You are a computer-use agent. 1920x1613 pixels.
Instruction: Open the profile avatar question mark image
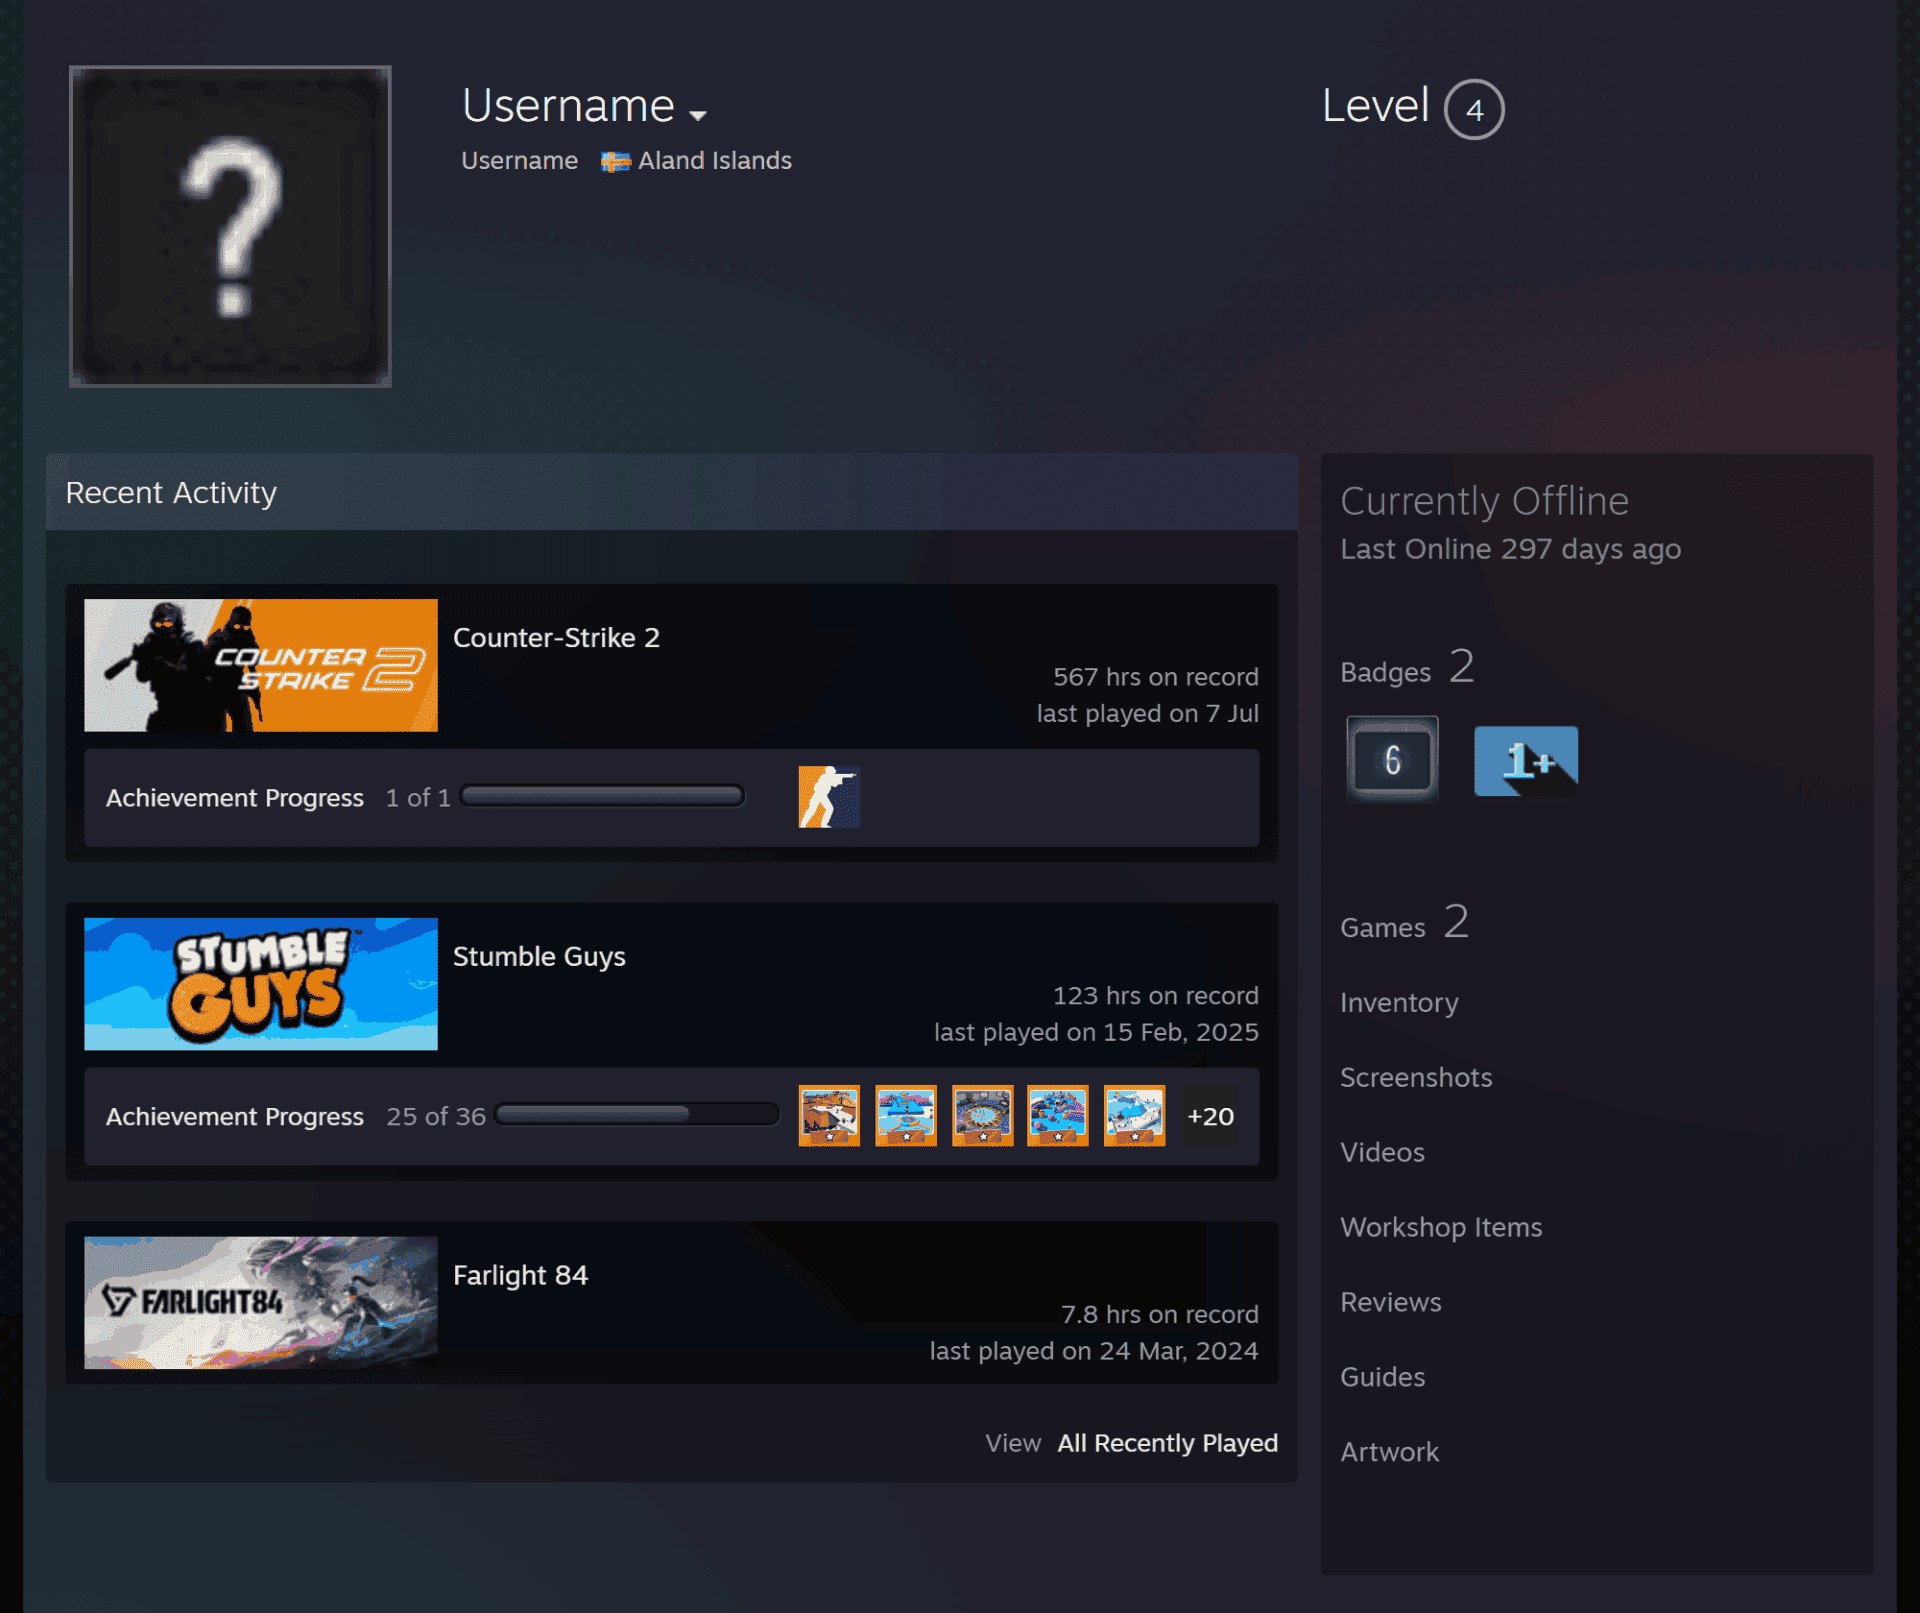pyautogui.click(x=230, y=226)
